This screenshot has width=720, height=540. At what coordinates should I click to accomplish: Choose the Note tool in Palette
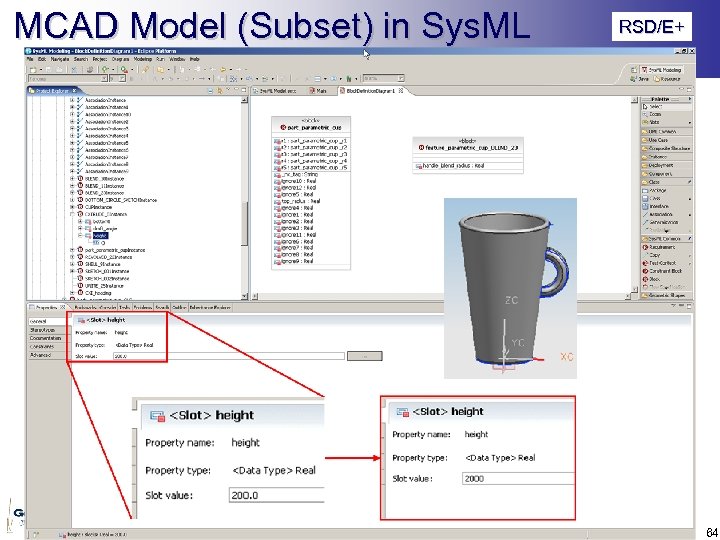pos(666,122)
